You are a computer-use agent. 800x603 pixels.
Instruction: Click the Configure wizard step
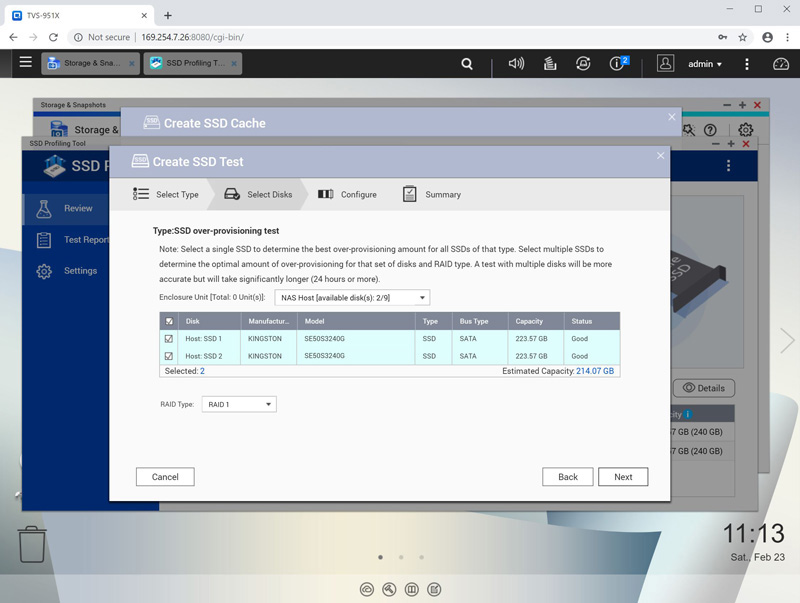tap(347, 194)
